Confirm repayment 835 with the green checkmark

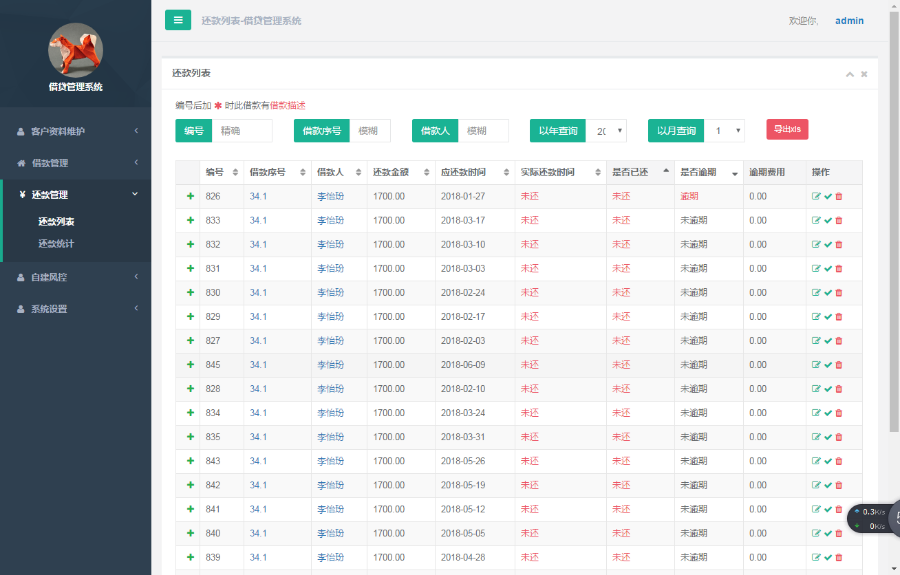(828, 437)
